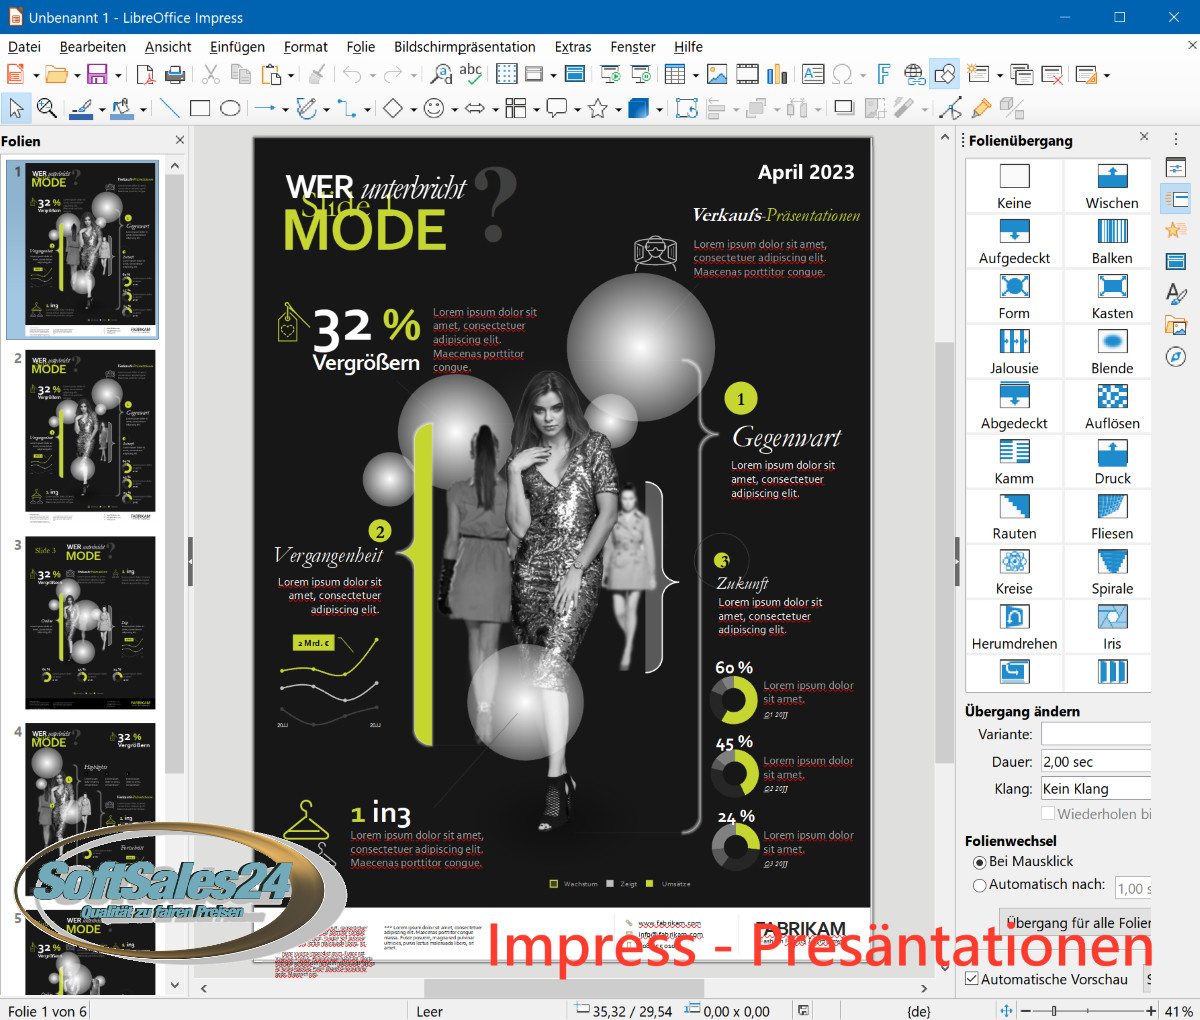
Task: Select slide 3 thumbnail in Folien panel
Action: click(90, 622)
